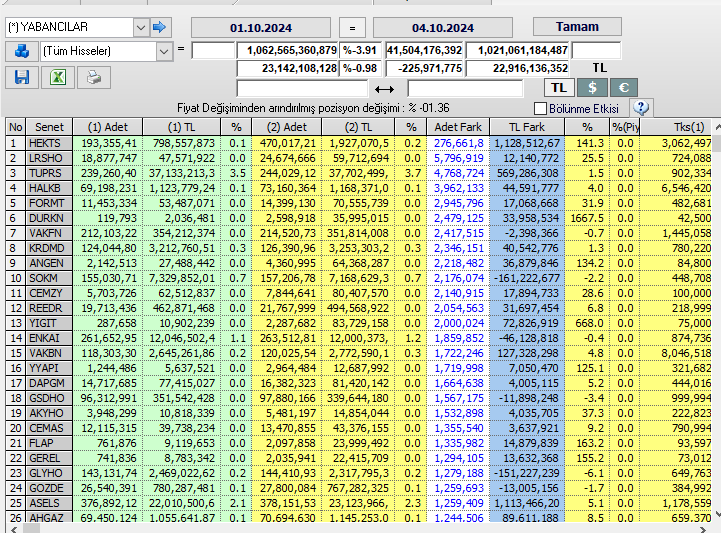Screen dimensions: 721x533
Task: Select the VAKFN stock cell
Action: pos(49,233)
